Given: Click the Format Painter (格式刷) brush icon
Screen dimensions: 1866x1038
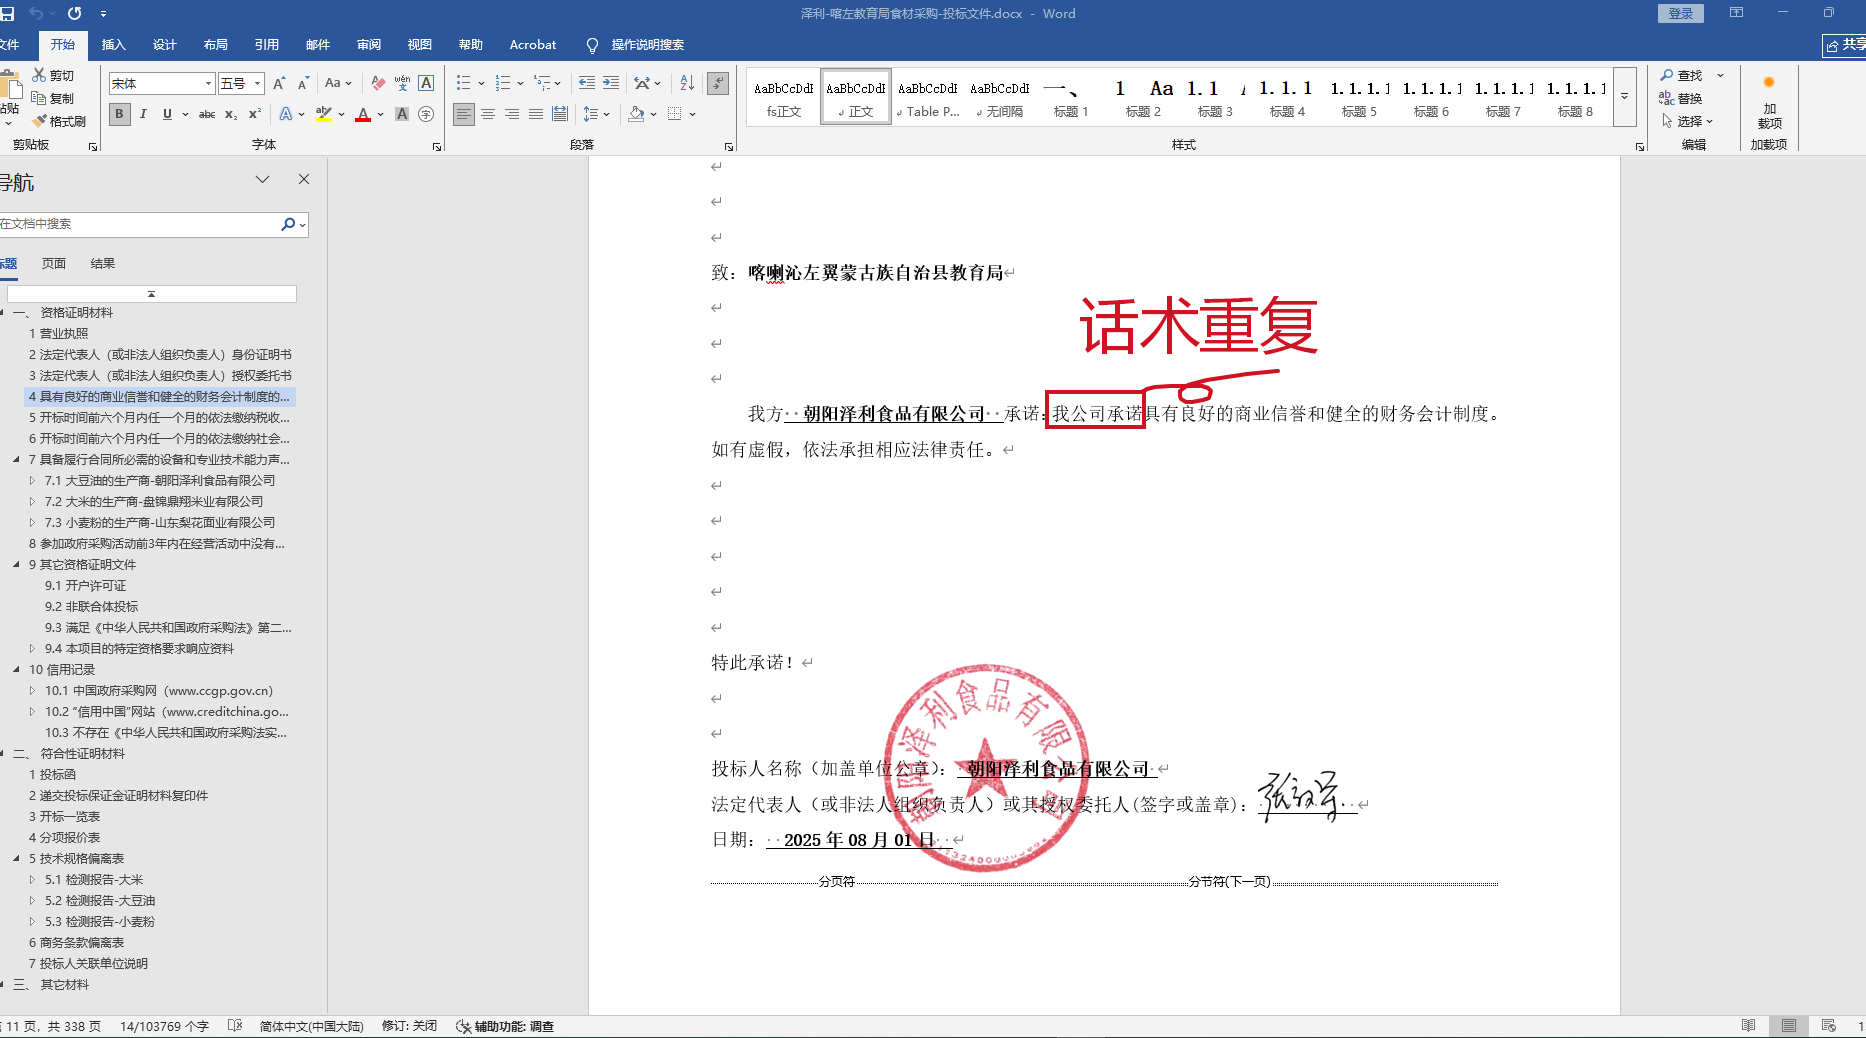Looking at the screenshot, I should pos(39,121).
